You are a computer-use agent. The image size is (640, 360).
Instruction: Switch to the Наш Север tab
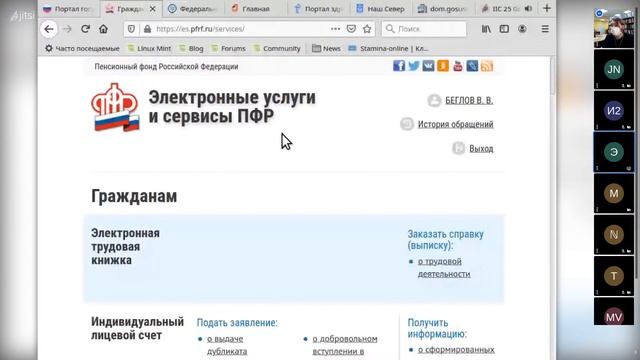click(381, 9)
